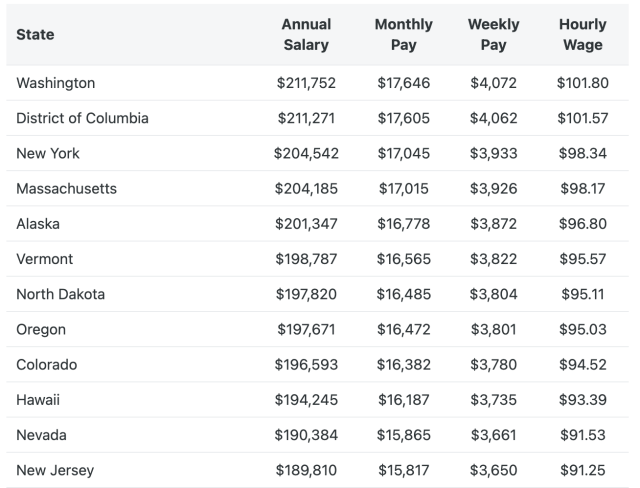Click Colorado in the State column
Screen dimensions: 640x488
point(46,364)
